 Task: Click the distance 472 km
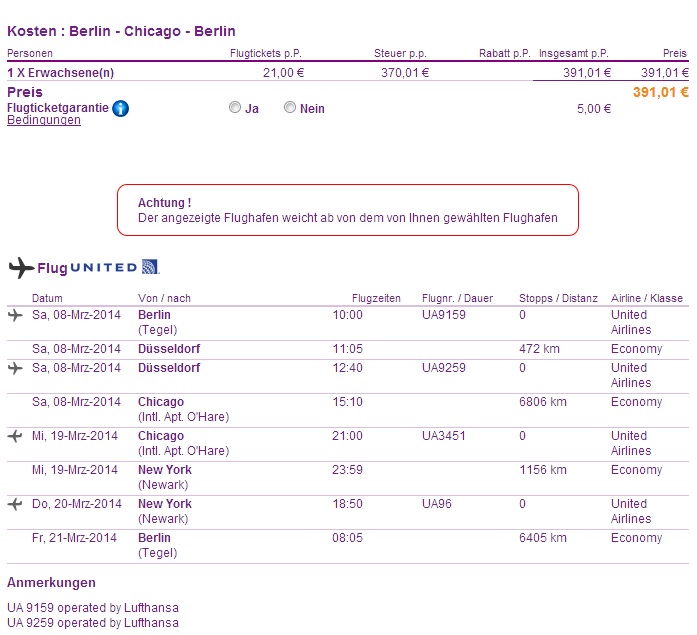539,349
